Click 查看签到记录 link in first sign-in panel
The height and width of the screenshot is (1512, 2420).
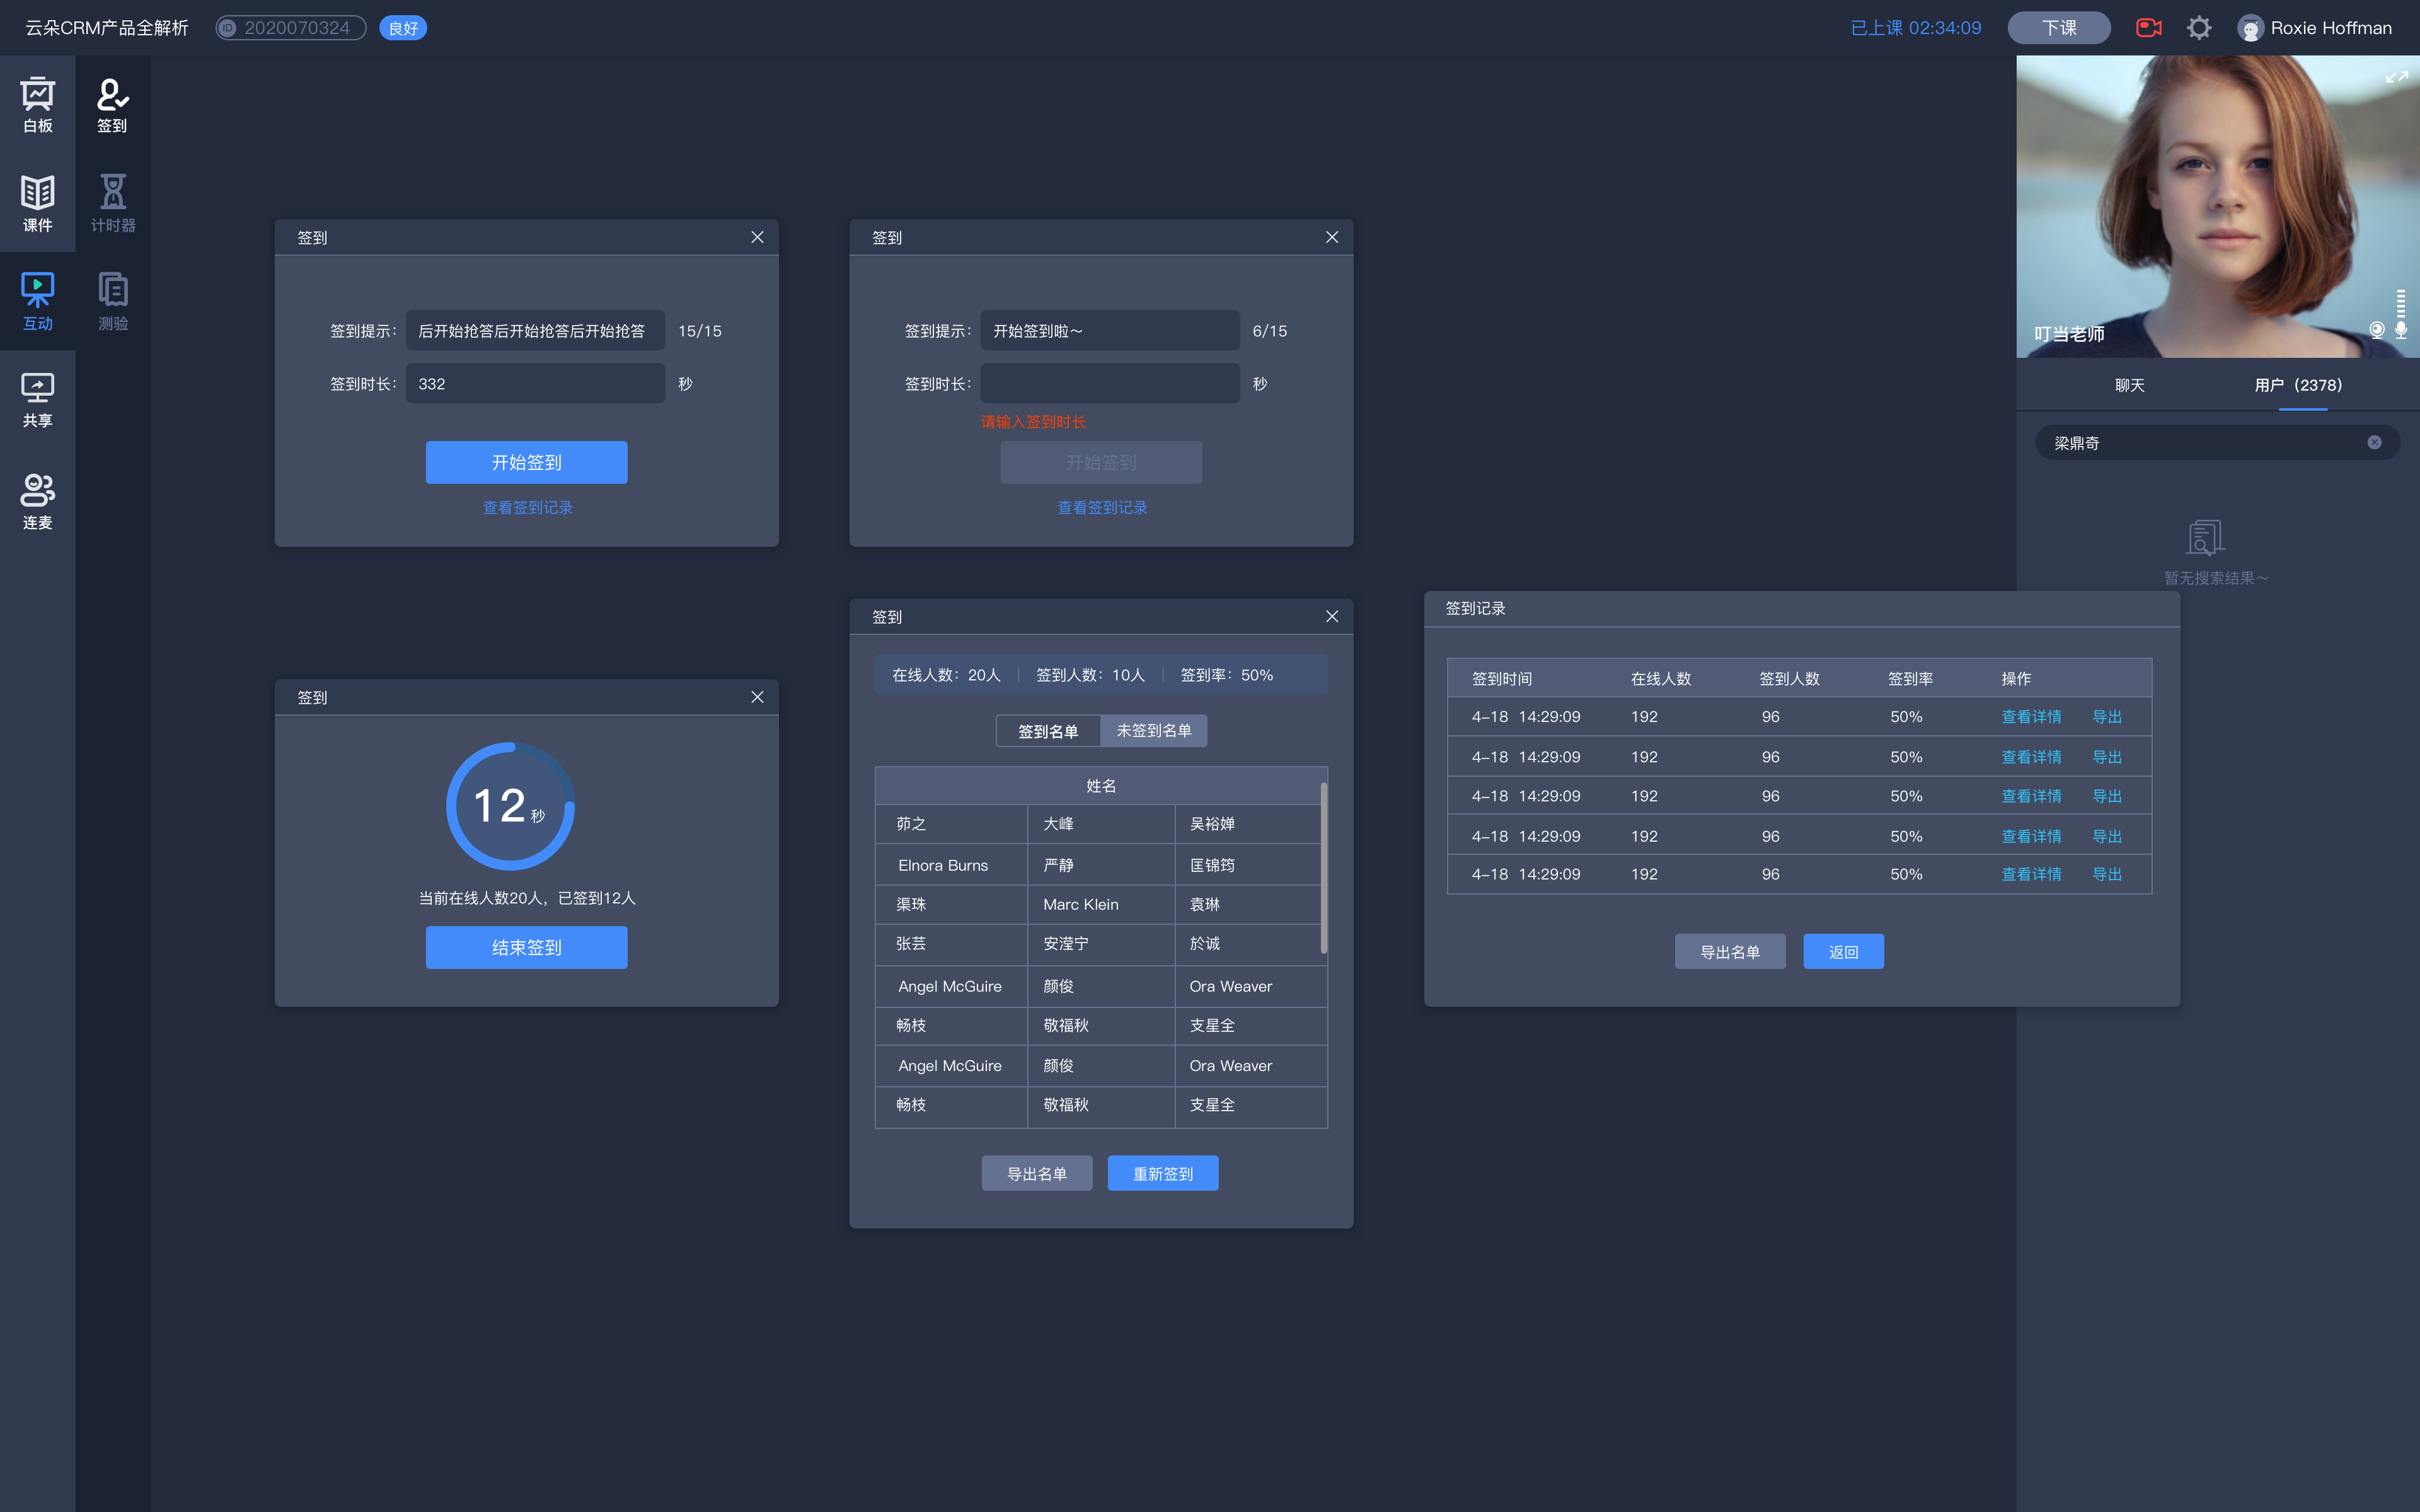[x=528, y=507]
